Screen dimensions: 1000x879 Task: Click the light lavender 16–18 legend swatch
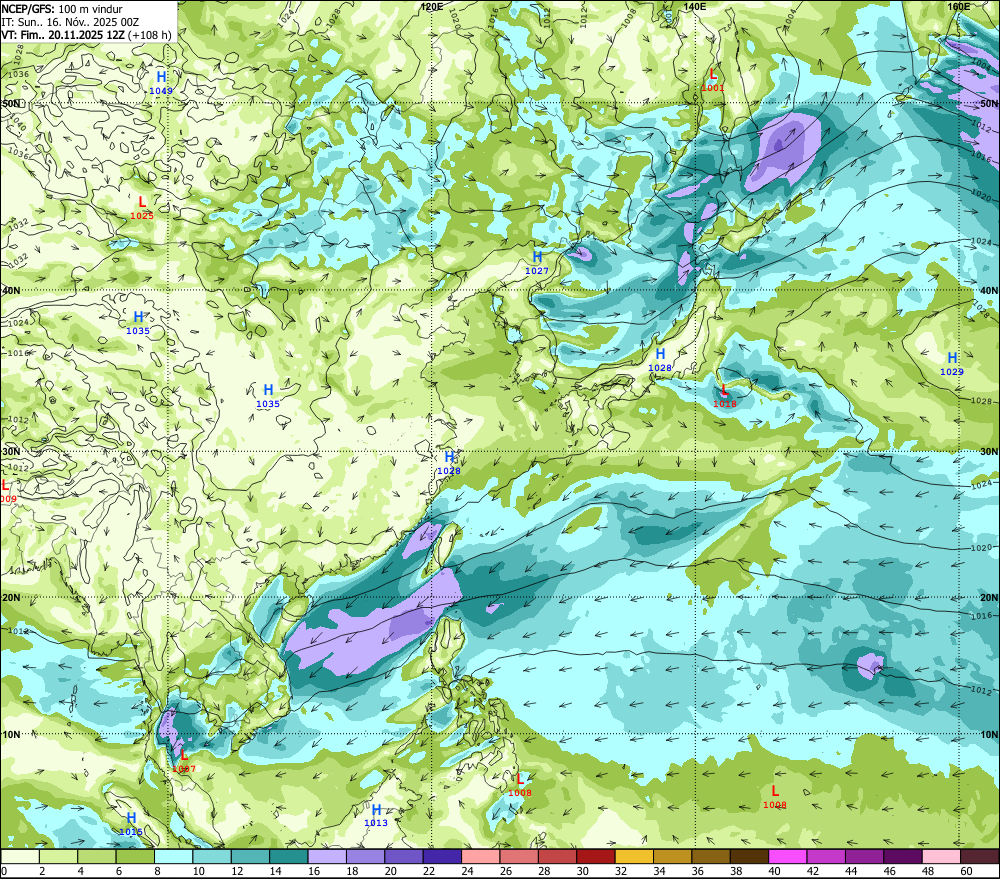[327, 856]
